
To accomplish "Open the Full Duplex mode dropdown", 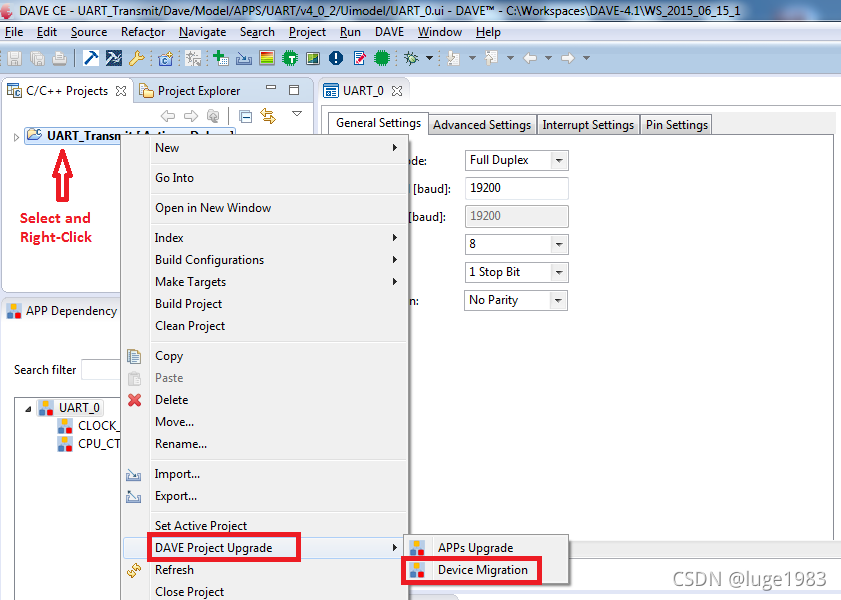I will pos(559,160).
